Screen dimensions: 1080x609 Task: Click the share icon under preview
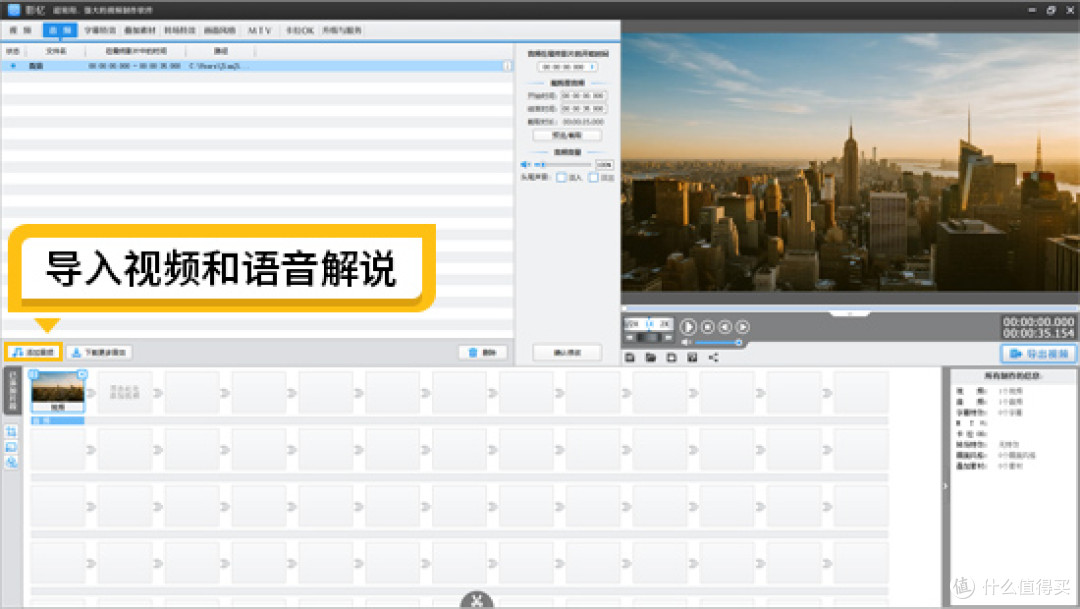(714, 357)
